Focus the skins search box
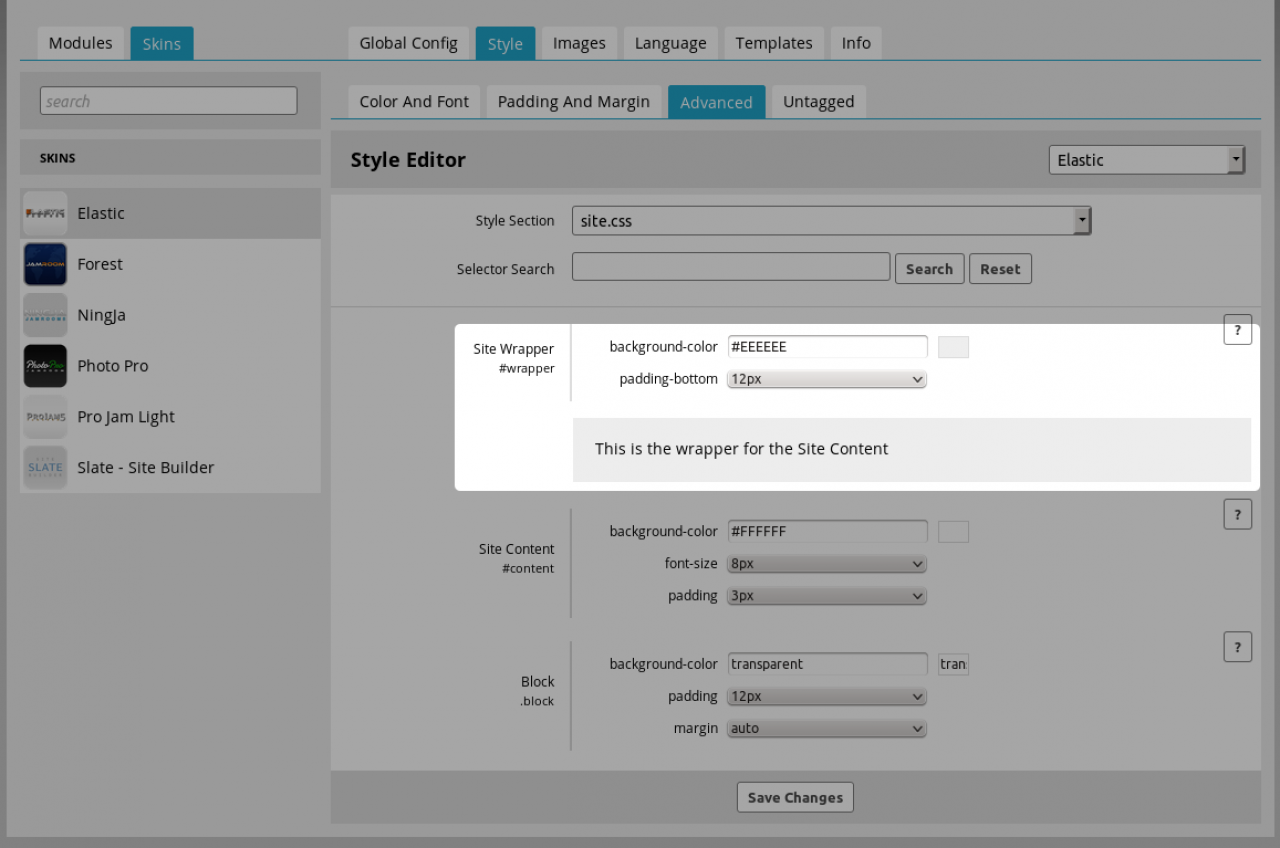 (168, 101)
